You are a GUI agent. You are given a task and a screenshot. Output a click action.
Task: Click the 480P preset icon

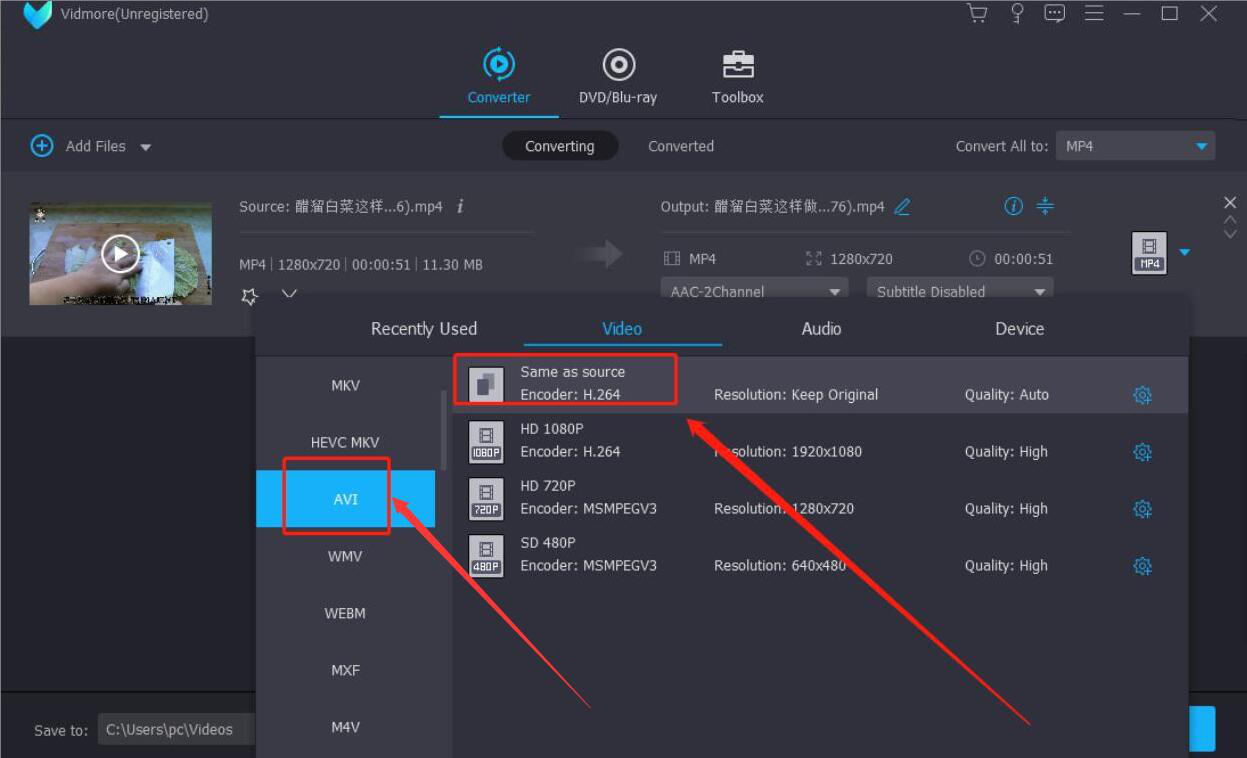486,555
